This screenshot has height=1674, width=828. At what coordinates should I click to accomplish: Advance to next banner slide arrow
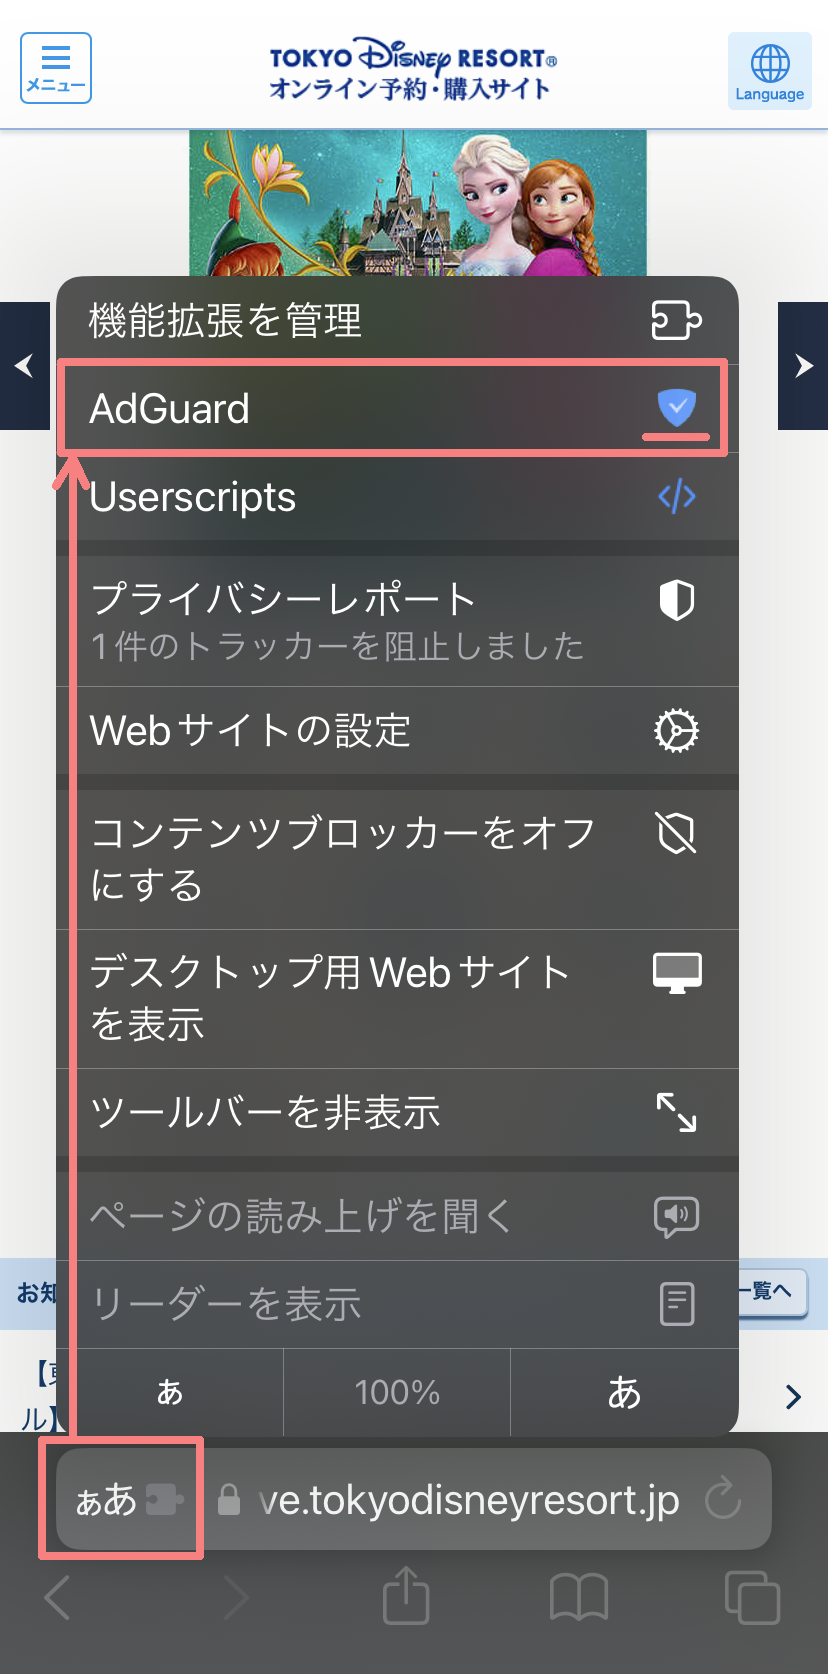(803, 366)
